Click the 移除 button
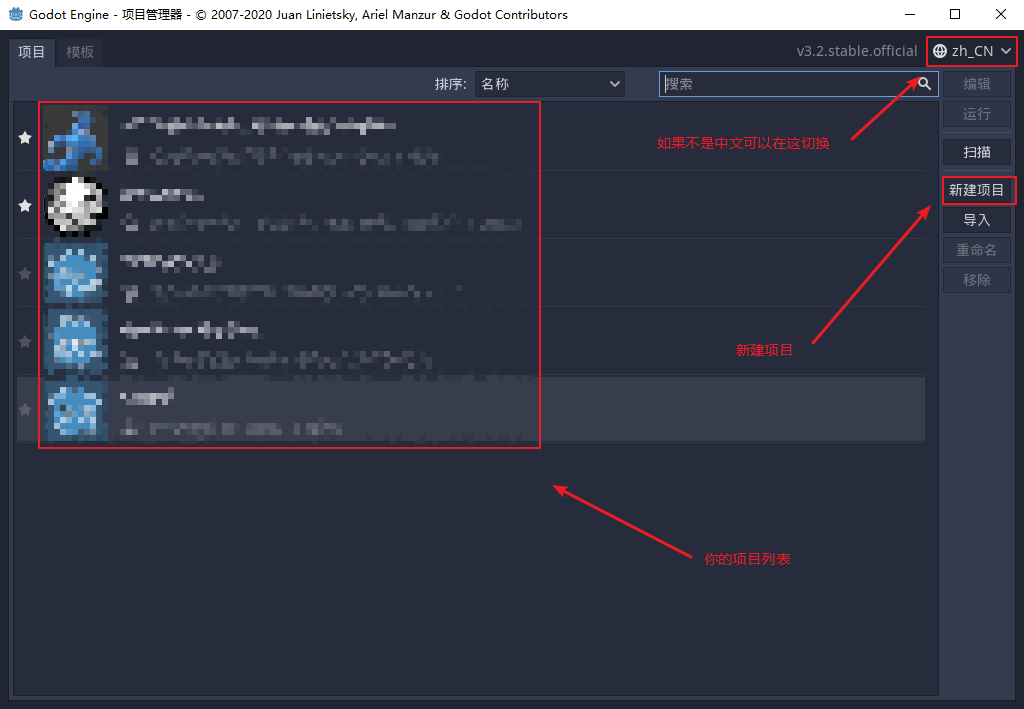This screenshot has width=1024, height=709. pos(977,280)
